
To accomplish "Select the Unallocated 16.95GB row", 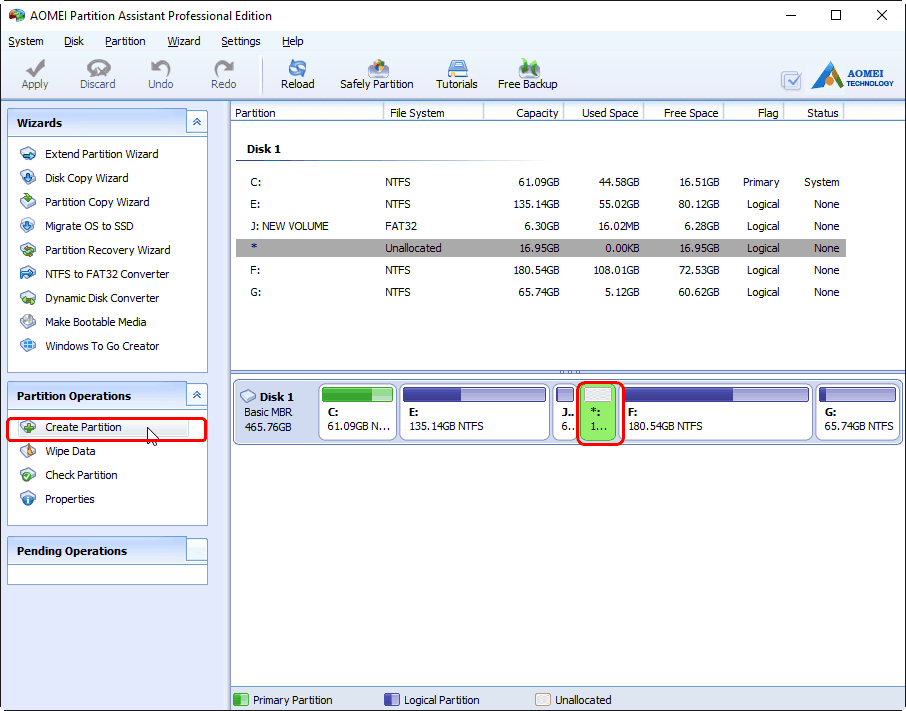I will coord(541,248).
